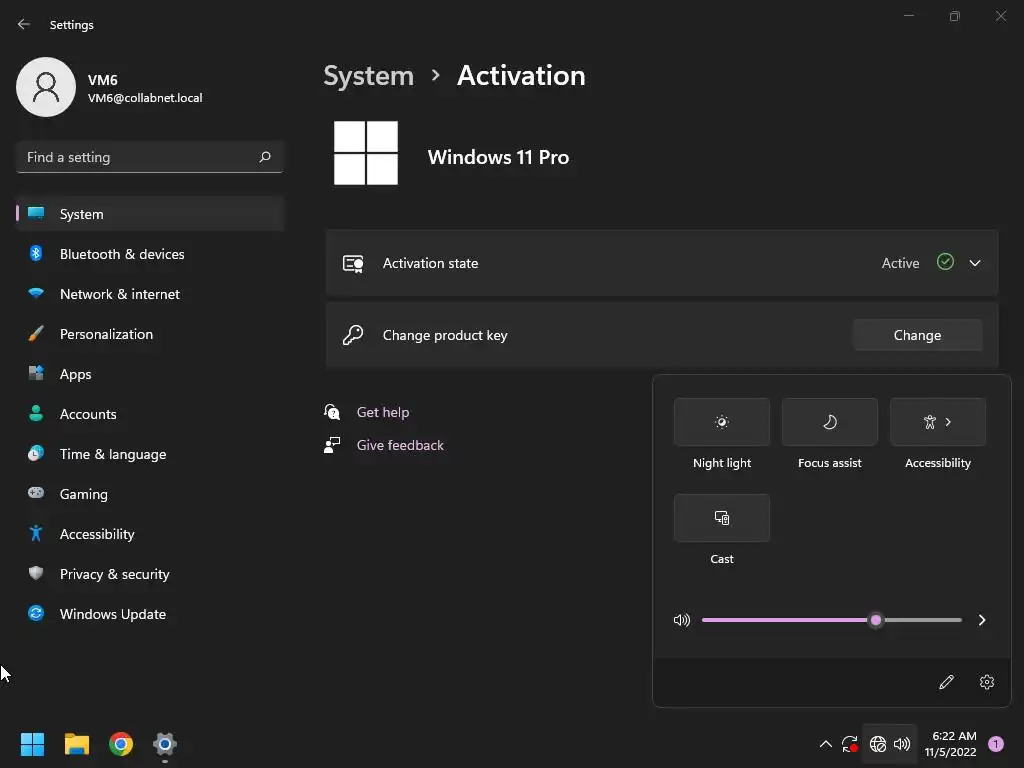Click the volume slider in quick settings
Viewport: 1024px width, 768px height.
point(831,620)
